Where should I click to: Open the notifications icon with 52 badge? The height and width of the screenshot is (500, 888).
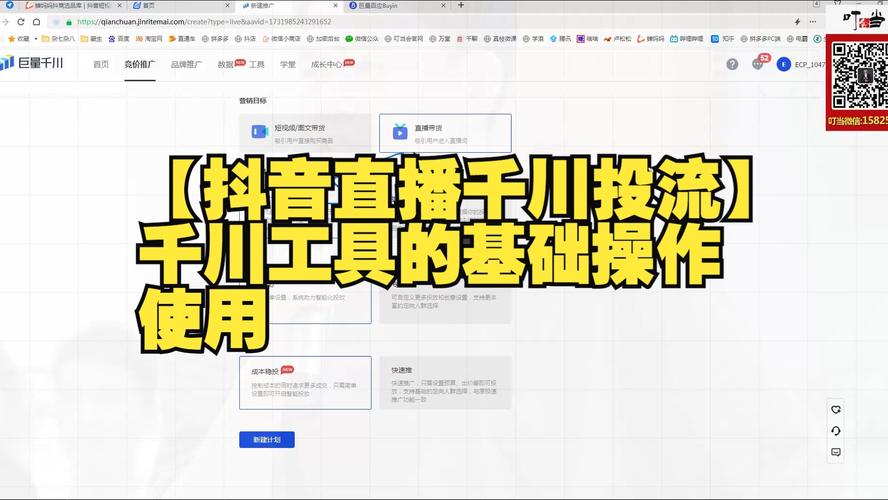click(x=758, y=63)
